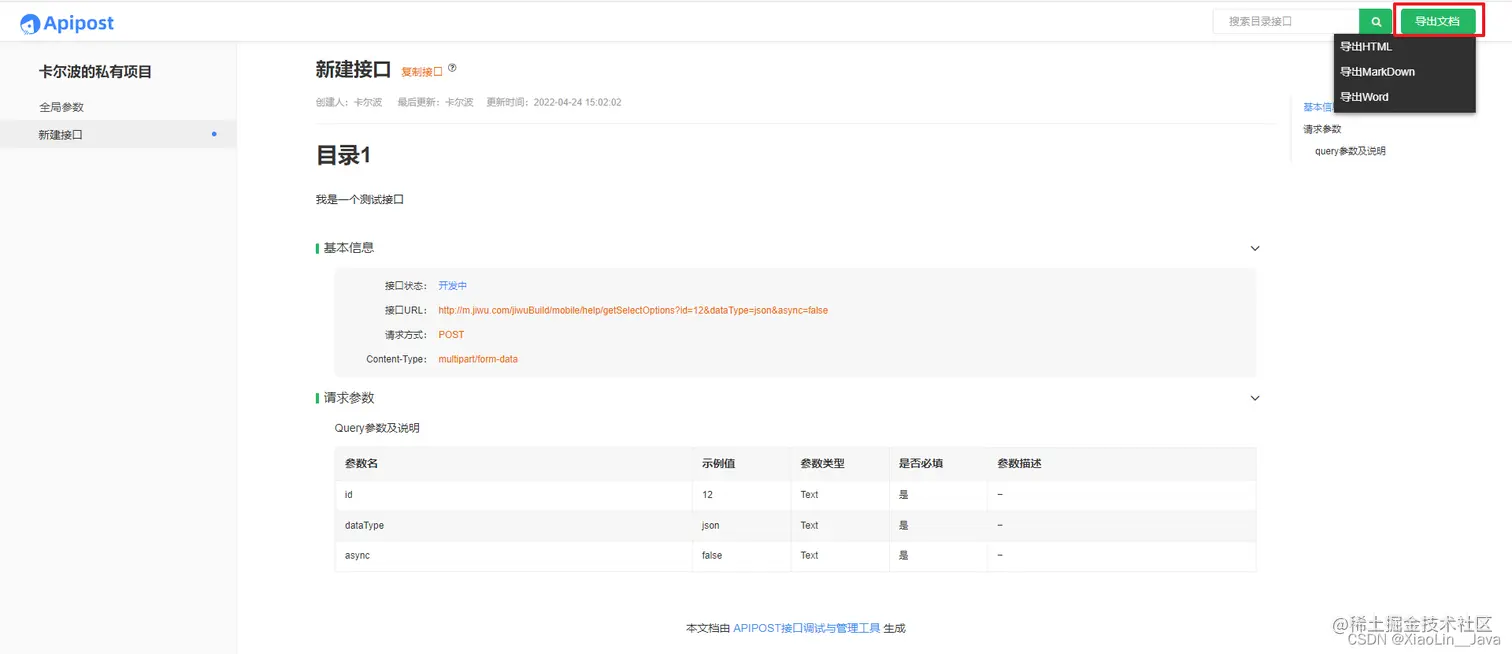Click the id parameter name cell

click(x=513, y=495)
